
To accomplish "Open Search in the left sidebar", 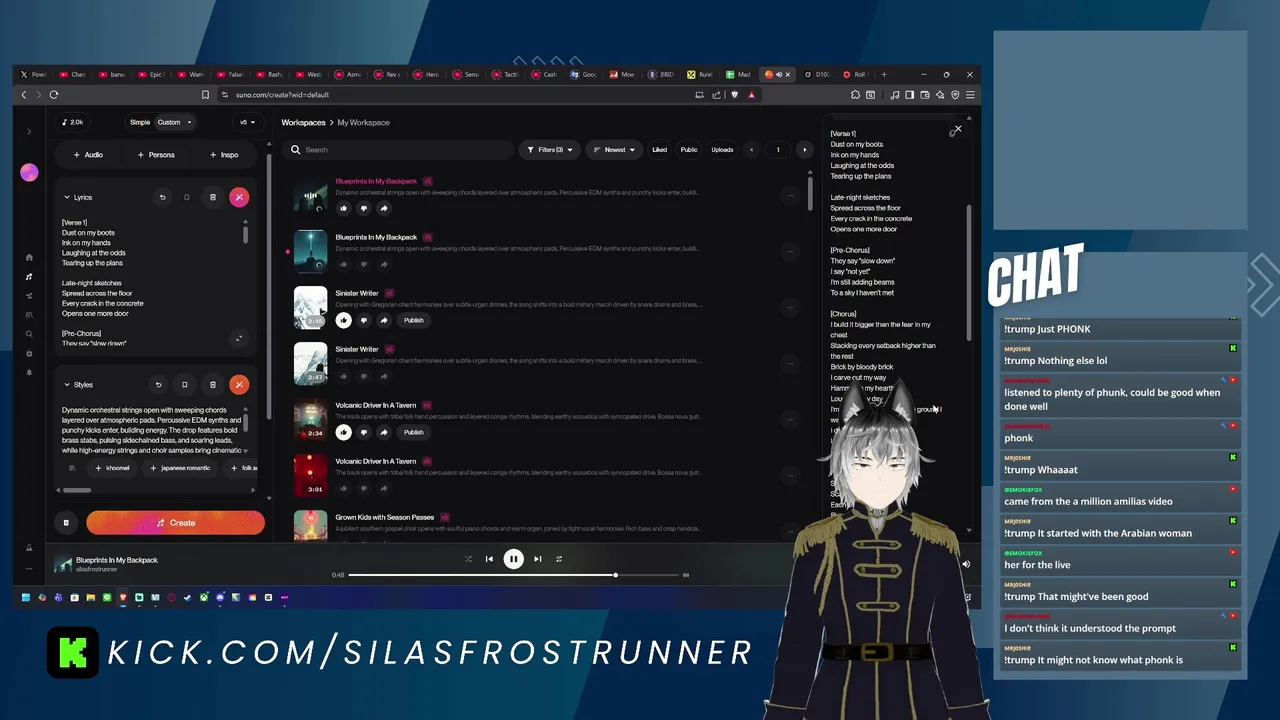I will click(x=29, y=334).
